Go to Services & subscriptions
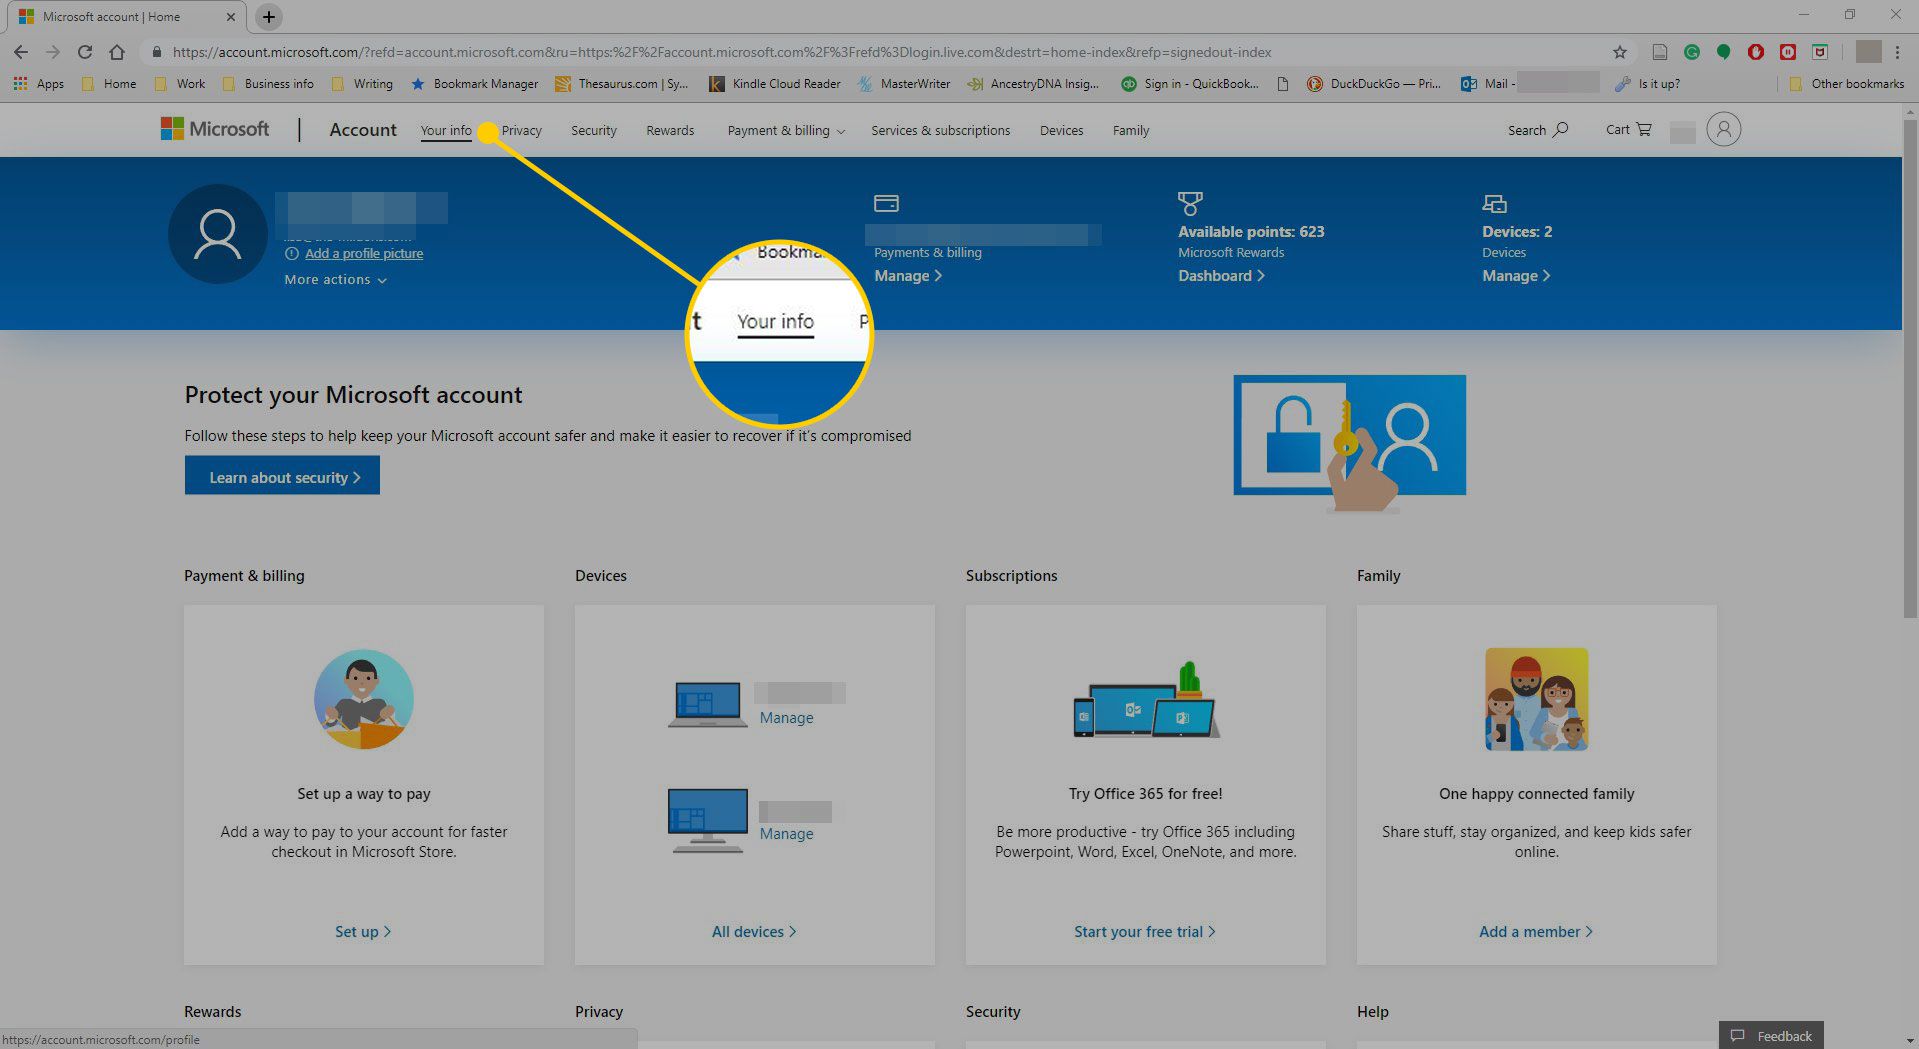This screenshot has width=1919, height=1049. pyautogui.click(x=941, y=131)
